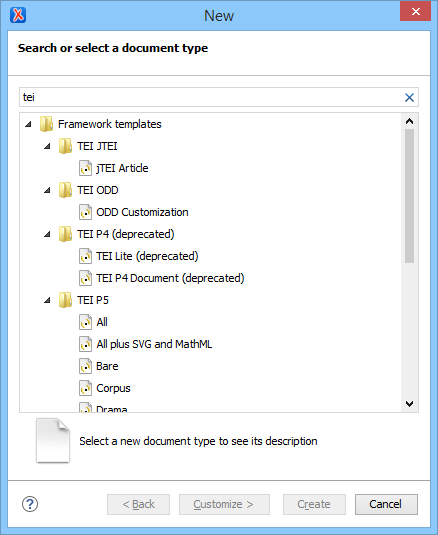This screenshot has height=535, width=438.
Task: Select the All template under TEI P5
Action: click(x=102, y=322)
